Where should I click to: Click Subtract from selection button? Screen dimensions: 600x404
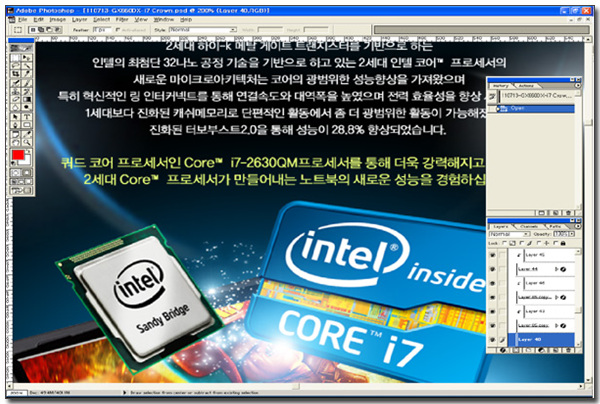pyautogui.click(x=49, y=30)
